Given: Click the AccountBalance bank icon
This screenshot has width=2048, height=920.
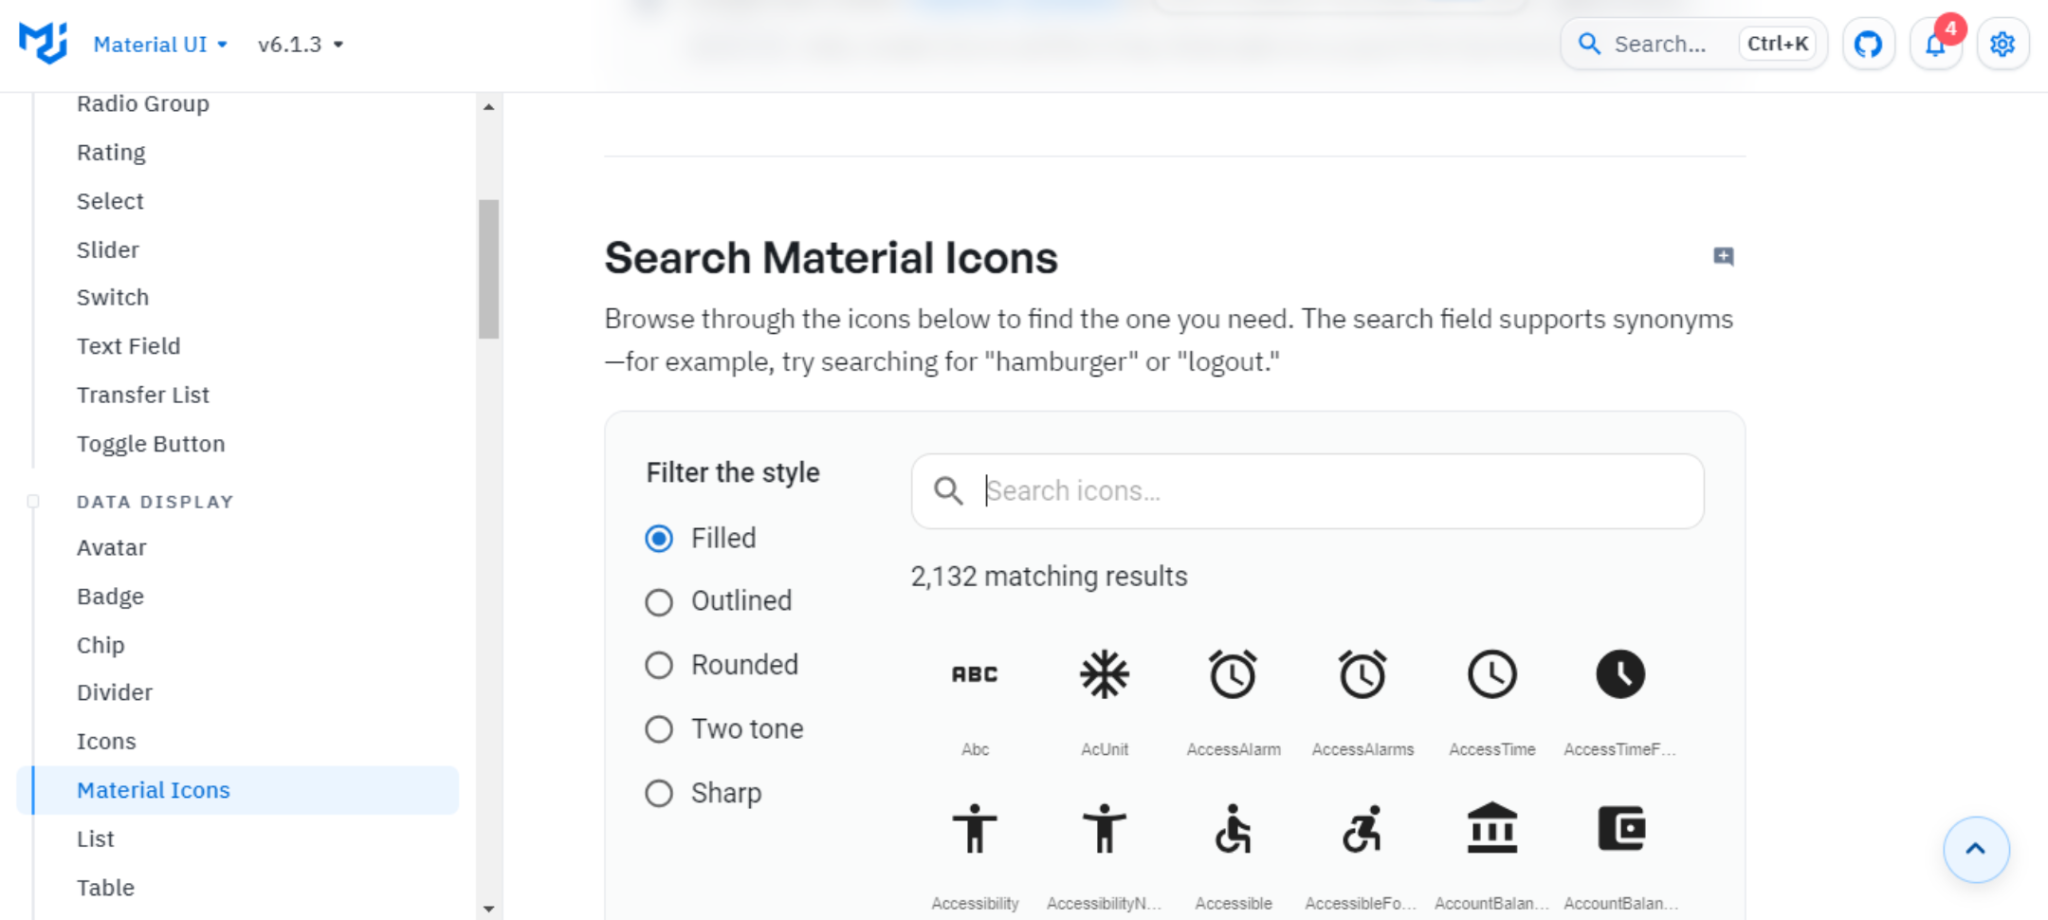Looking at the screenshot, I should pyautogui.click(x=1491, y=829).
